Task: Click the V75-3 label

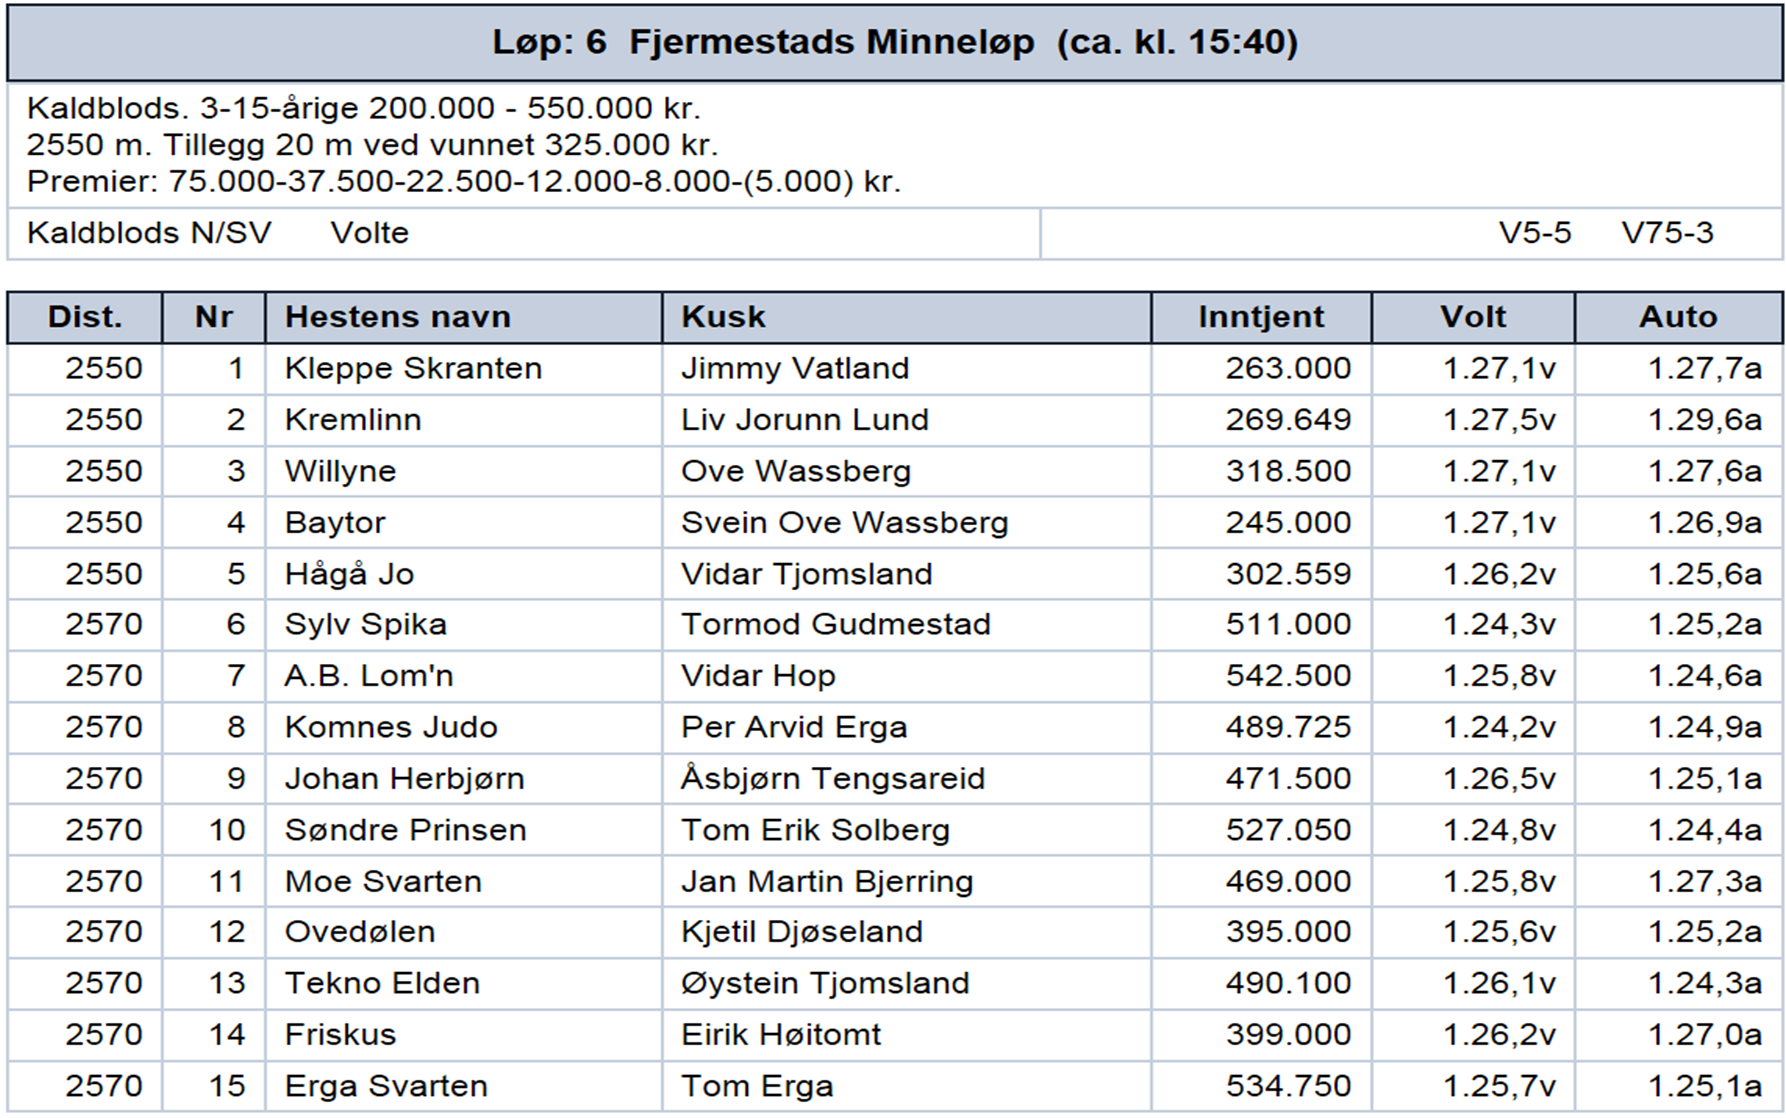Action: point(1667,233)
